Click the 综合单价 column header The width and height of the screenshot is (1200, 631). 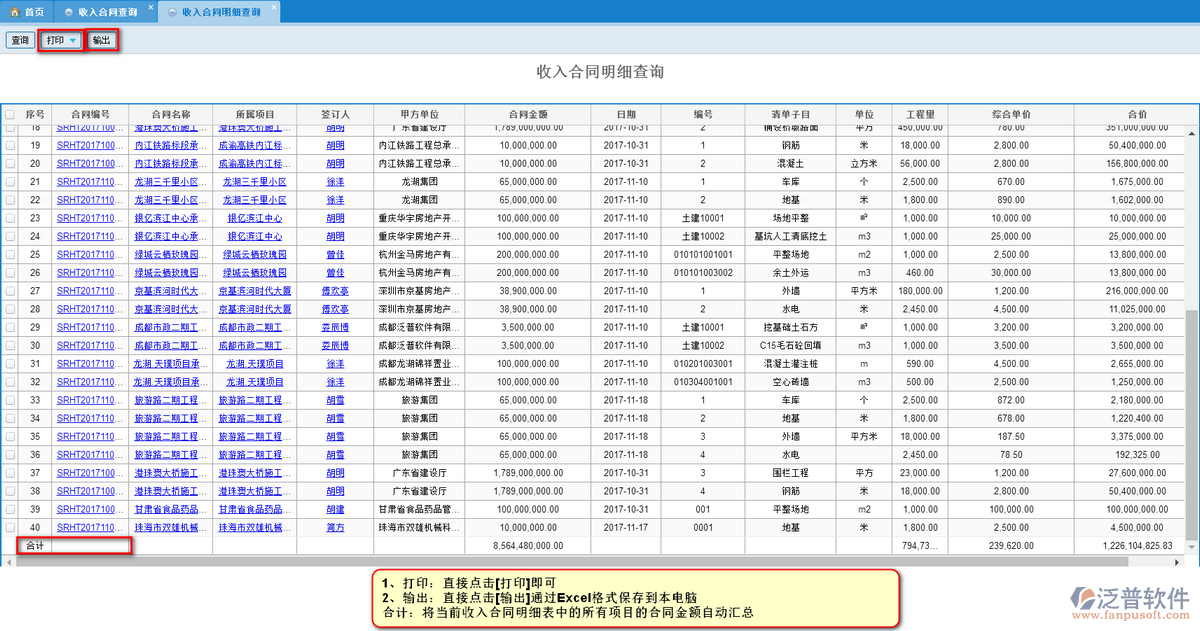click(1011, 115)
